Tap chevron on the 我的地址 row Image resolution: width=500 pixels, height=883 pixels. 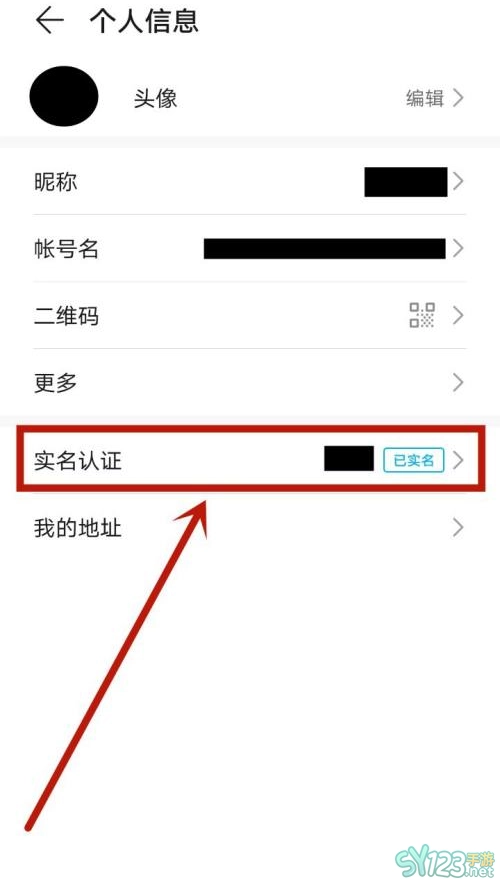458,528
